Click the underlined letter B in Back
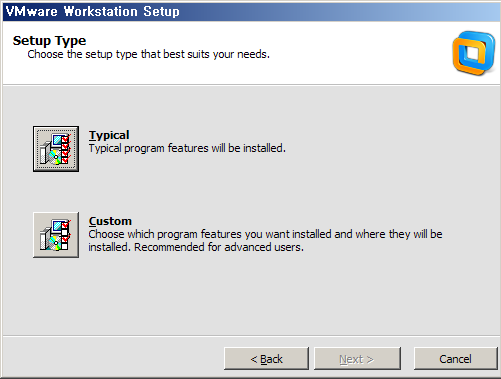The image size is (501, 379). pos(264,359)
